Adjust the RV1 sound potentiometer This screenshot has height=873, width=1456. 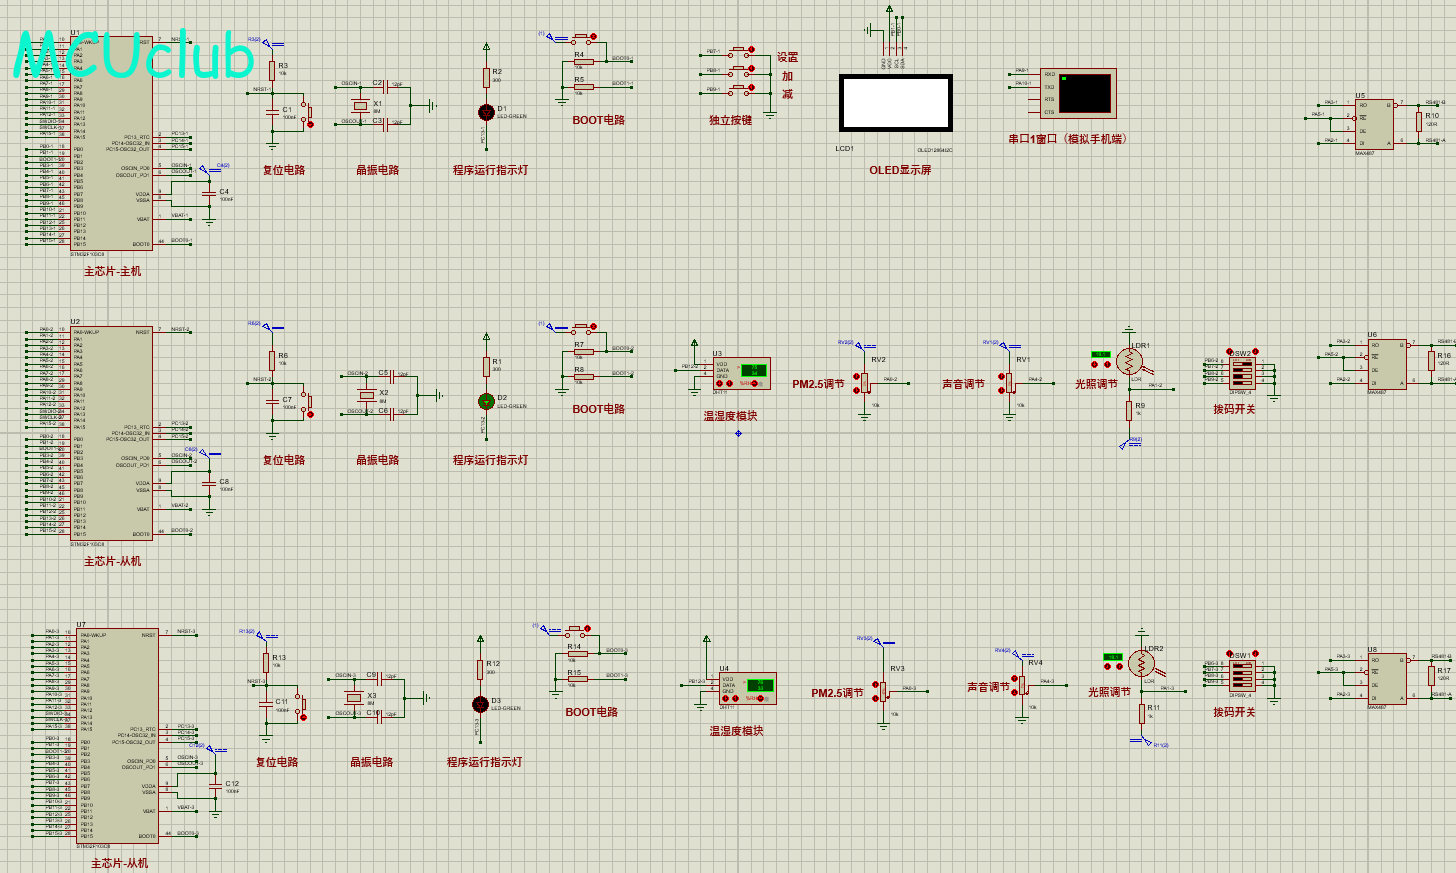[1010, 381]
